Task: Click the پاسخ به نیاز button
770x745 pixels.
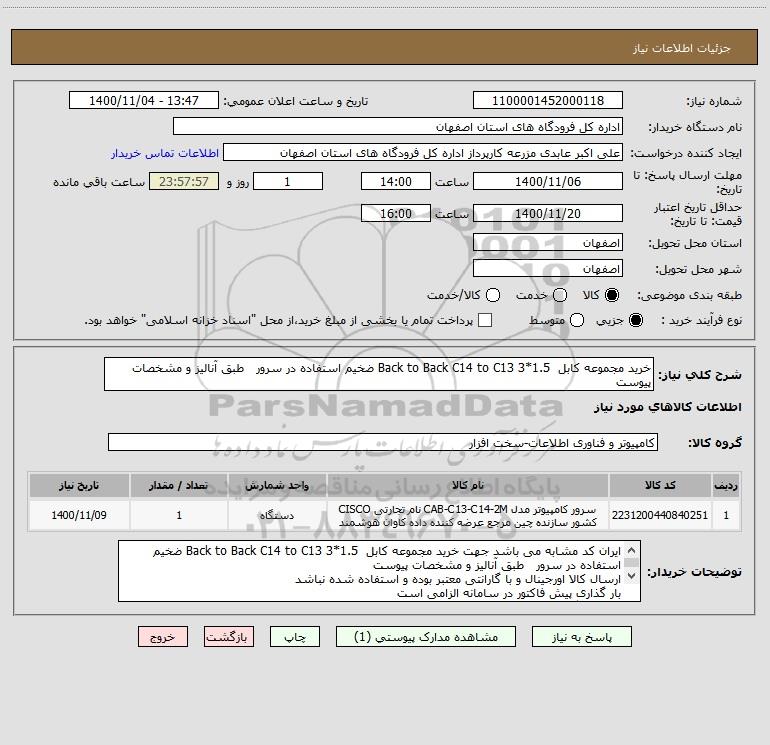Action: (581, 636)
